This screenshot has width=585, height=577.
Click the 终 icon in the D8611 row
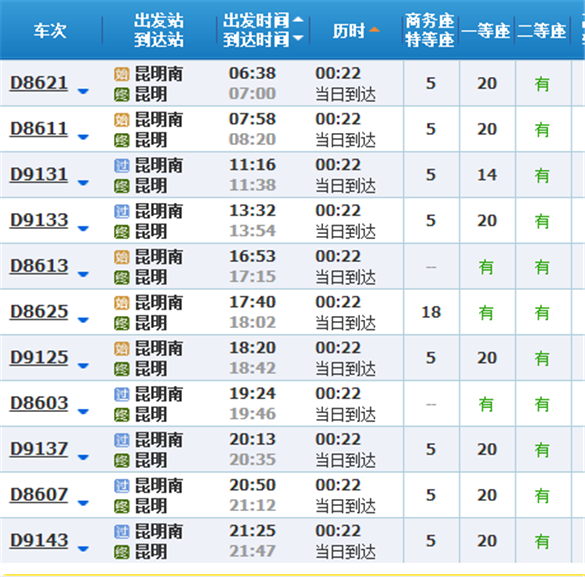click(122, 140)
